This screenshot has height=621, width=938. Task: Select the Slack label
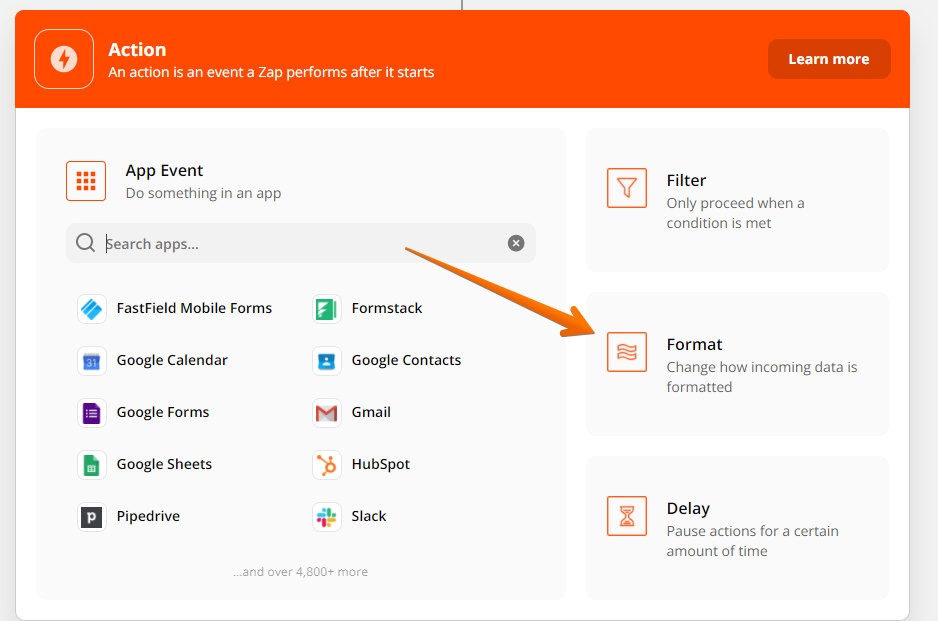(368, 516)
